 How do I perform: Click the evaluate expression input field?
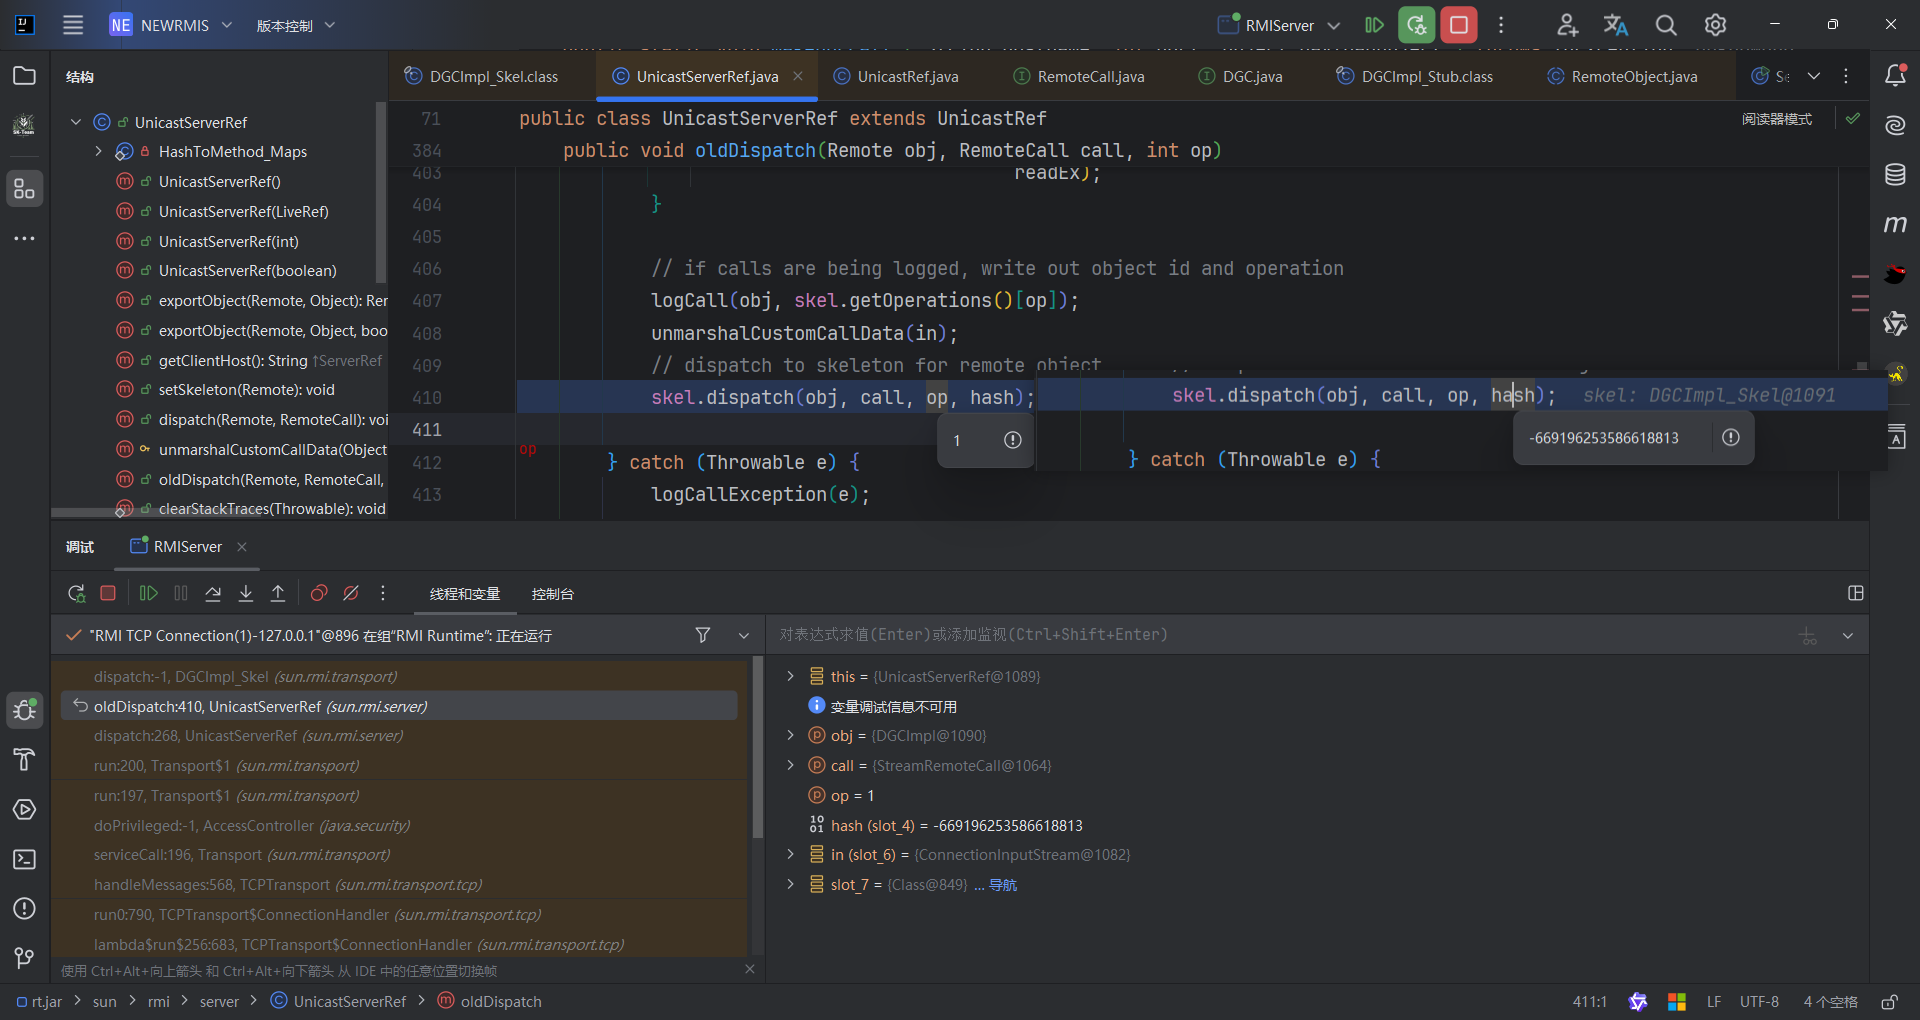coord(1280,635)
